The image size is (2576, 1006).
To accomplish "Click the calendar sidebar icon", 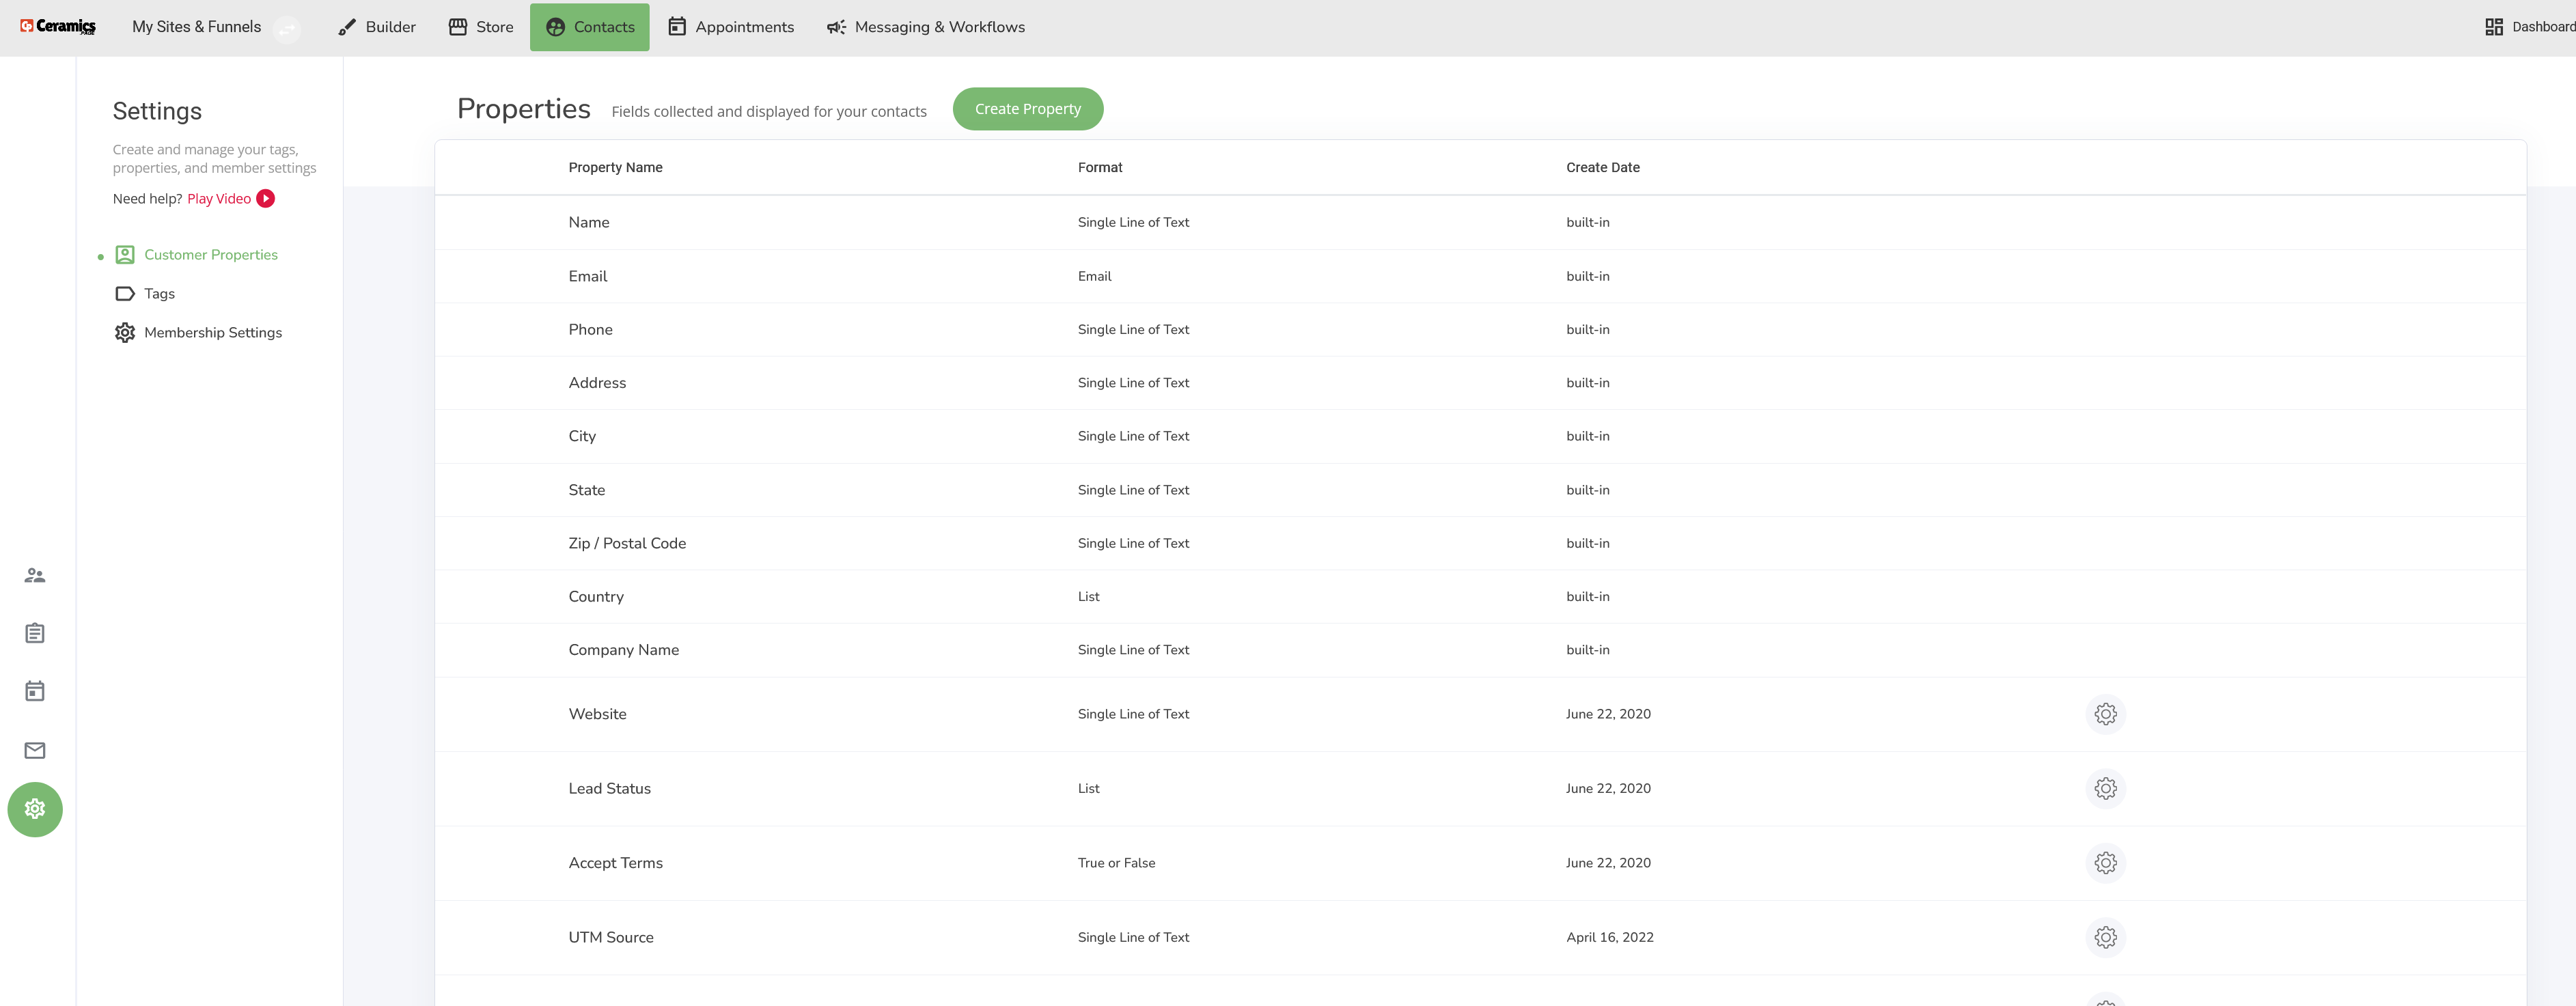I will (35, 692).
